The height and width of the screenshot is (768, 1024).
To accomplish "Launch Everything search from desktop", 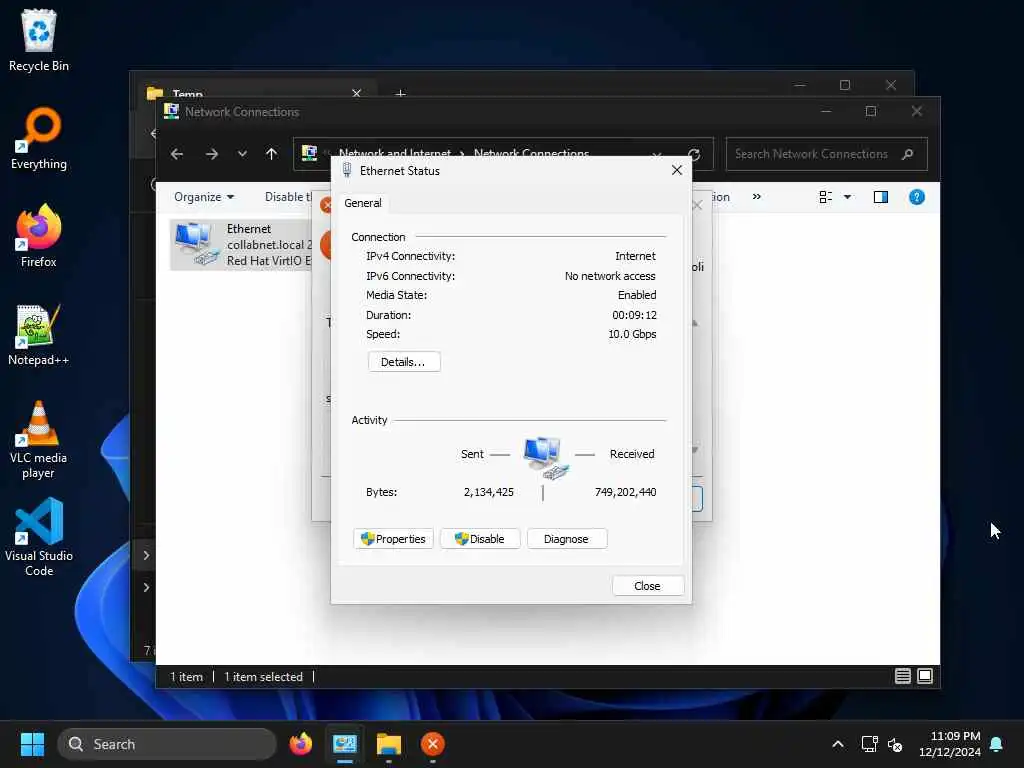I will (39, 138).
